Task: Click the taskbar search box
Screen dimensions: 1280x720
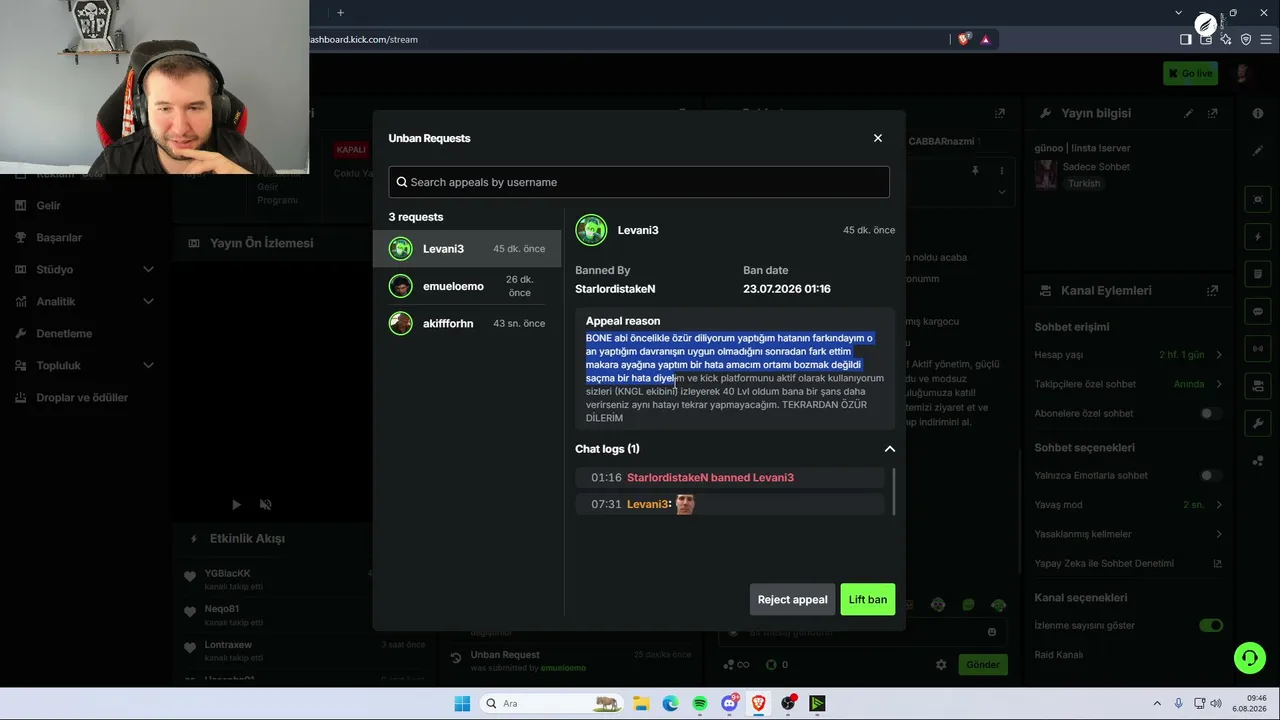Action: (550, 703)
